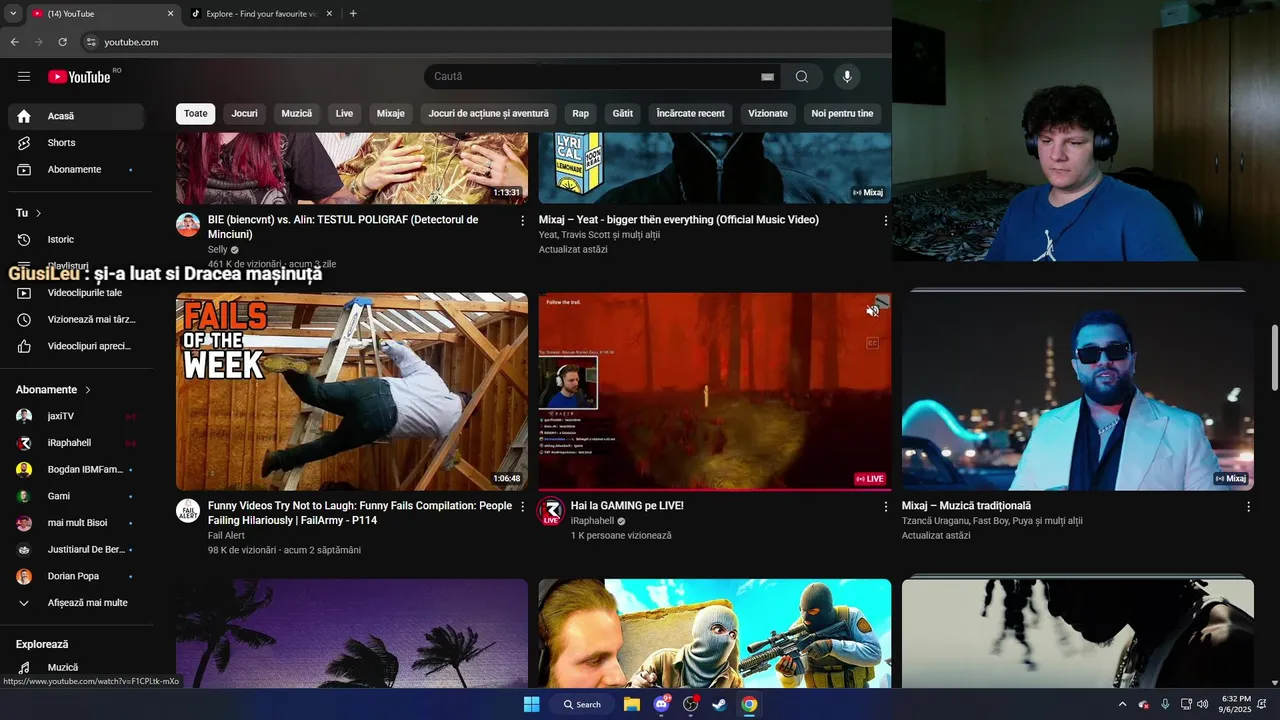Open the YouTube hamburger guide menu
Viewport: 1280px width, 720px height.
[24, 77]
